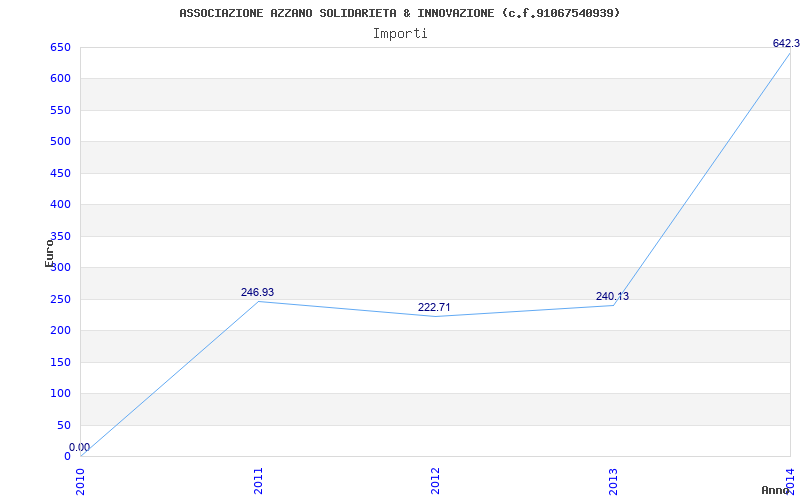Click the 50 y-axis tick label
This screenshot has width=800, height=500.
64,426
